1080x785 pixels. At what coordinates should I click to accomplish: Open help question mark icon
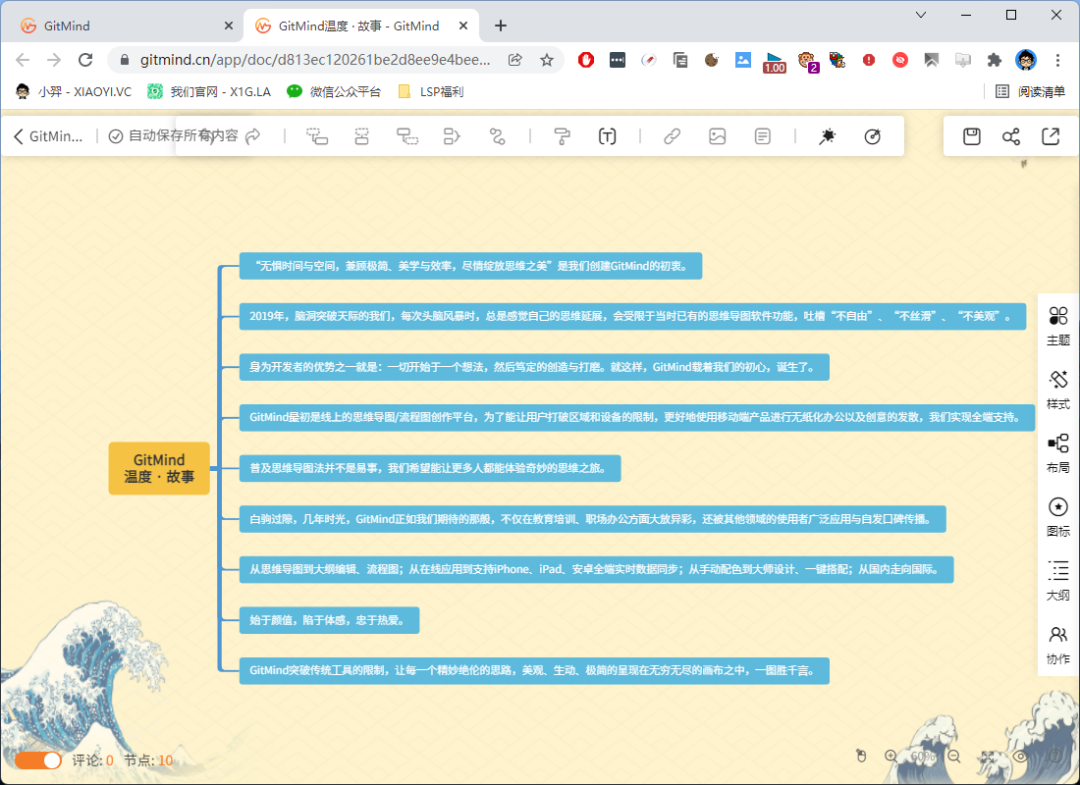[1054, 756]
